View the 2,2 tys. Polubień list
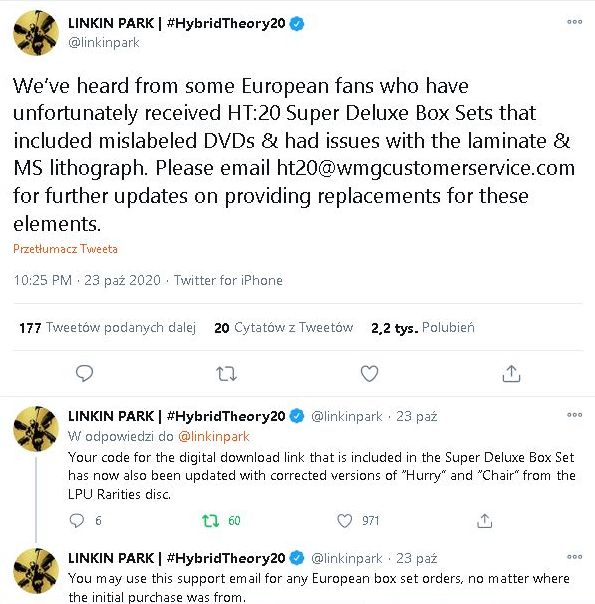595x604 pixels. click(x=422, y=328)
